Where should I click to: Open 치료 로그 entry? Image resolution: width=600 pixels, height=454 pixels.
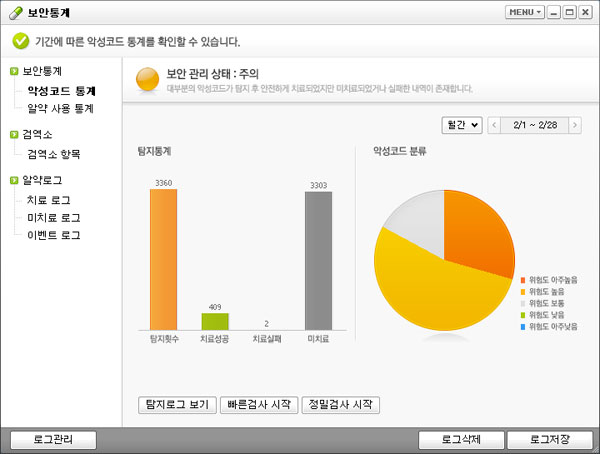coord(48,200)
